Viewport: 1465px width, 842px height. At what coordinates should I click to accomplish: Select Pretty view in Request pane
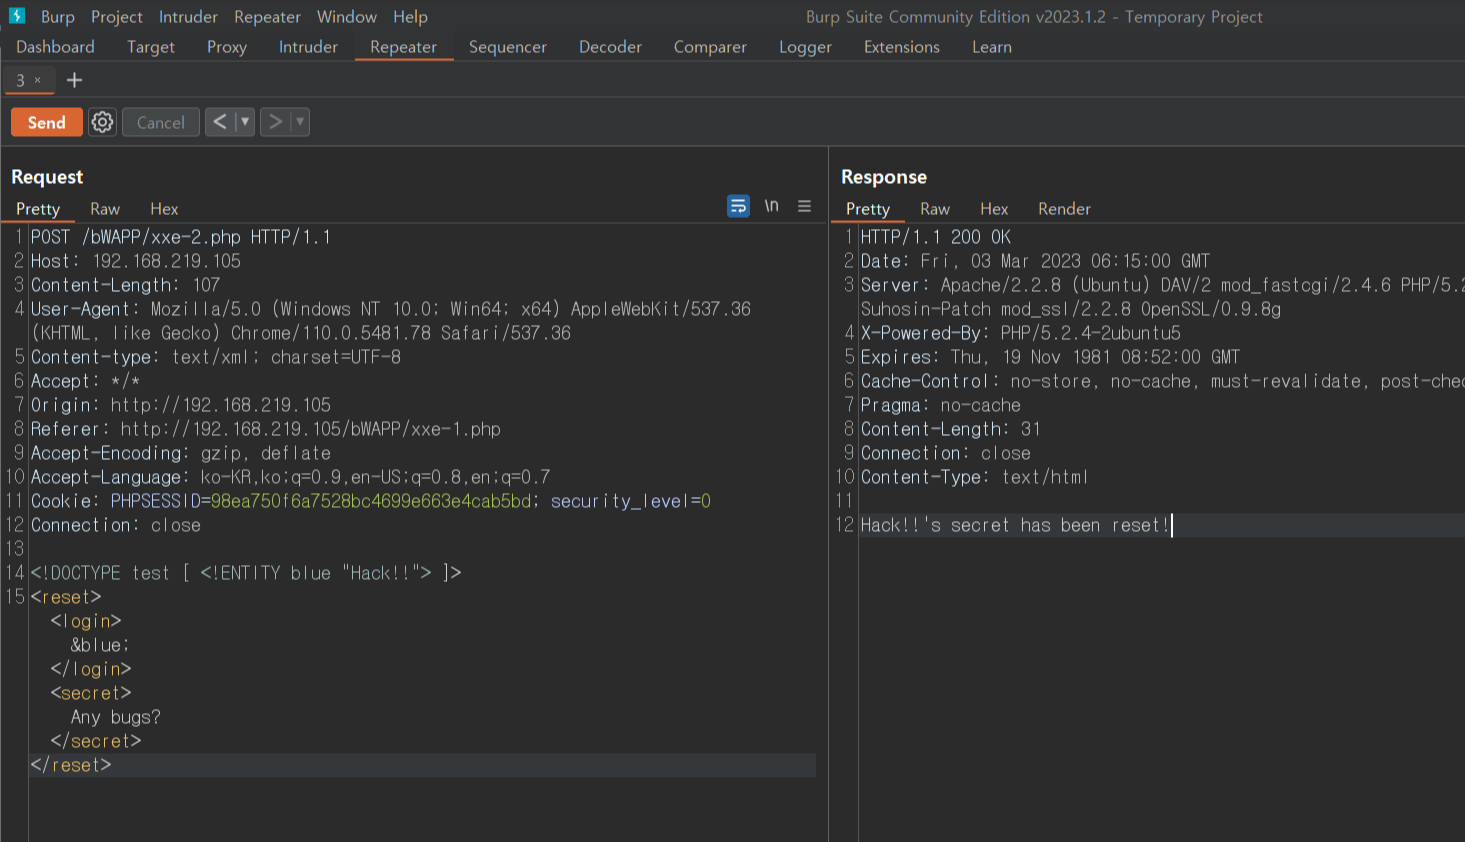(x=38, y=209)
